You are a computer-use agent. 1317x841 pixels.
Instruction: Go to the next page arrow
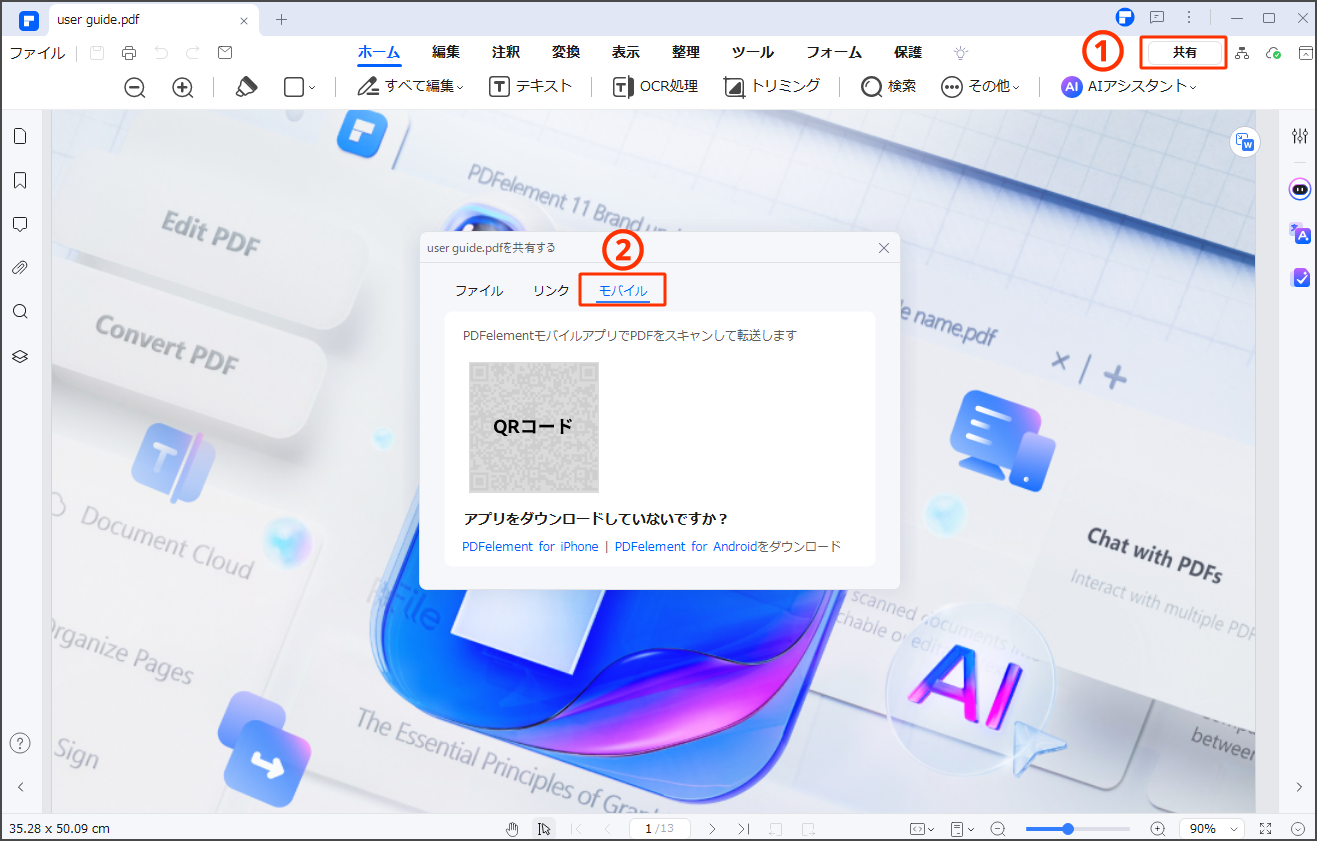pos(712,829)
